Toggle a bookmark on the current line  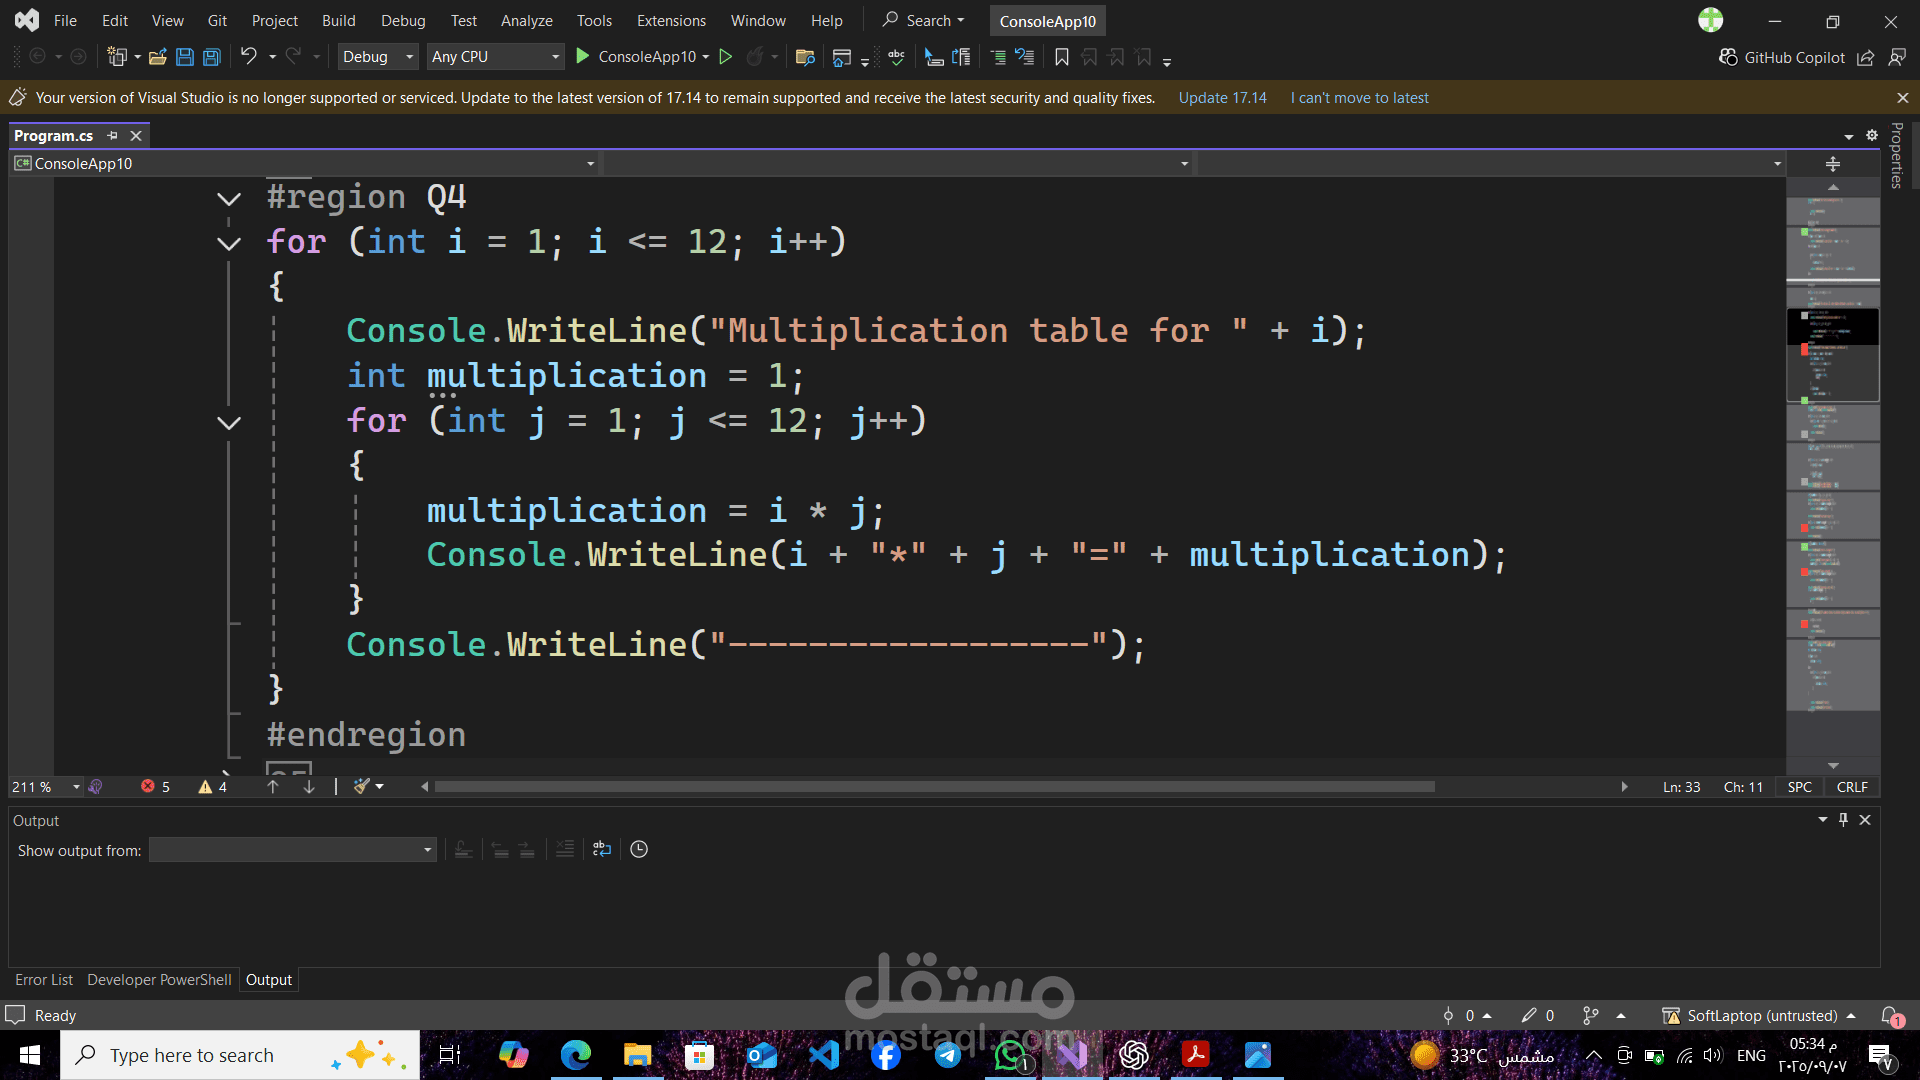coord(1062,57)
